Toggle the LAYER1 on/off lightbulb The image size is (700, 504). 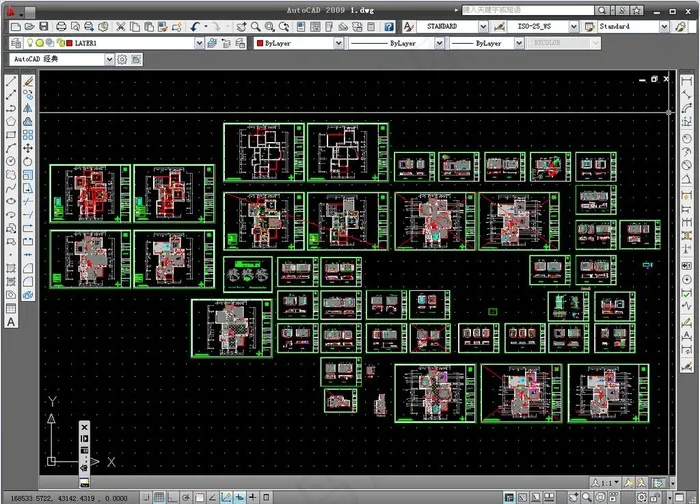pyautogui.click(x=30, y=43)
